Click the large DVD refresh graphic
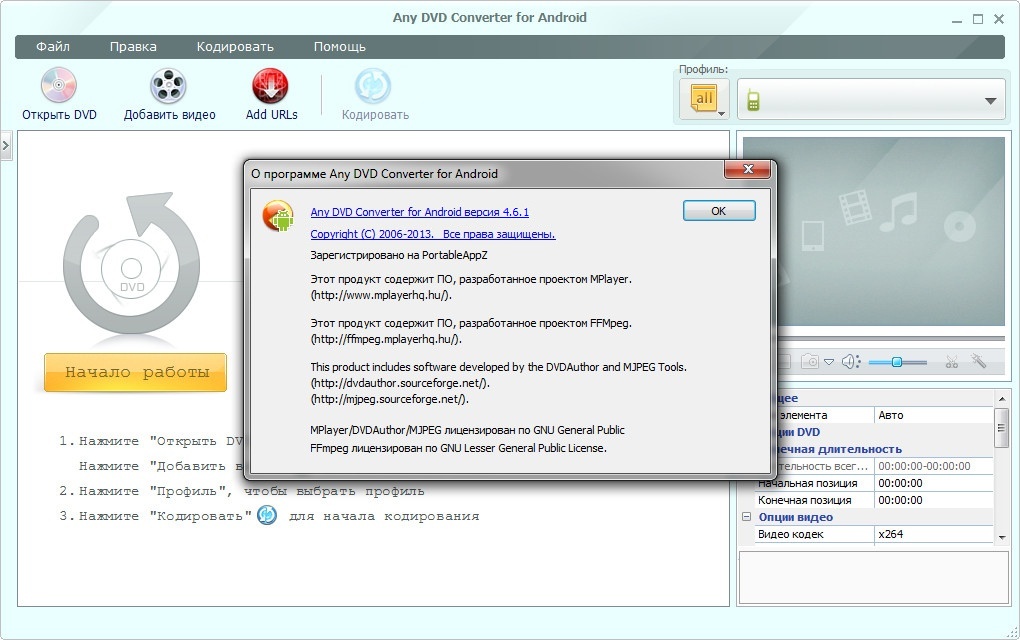The width and height of the screenshot is (1020, 640). click(x=131, y=263)
